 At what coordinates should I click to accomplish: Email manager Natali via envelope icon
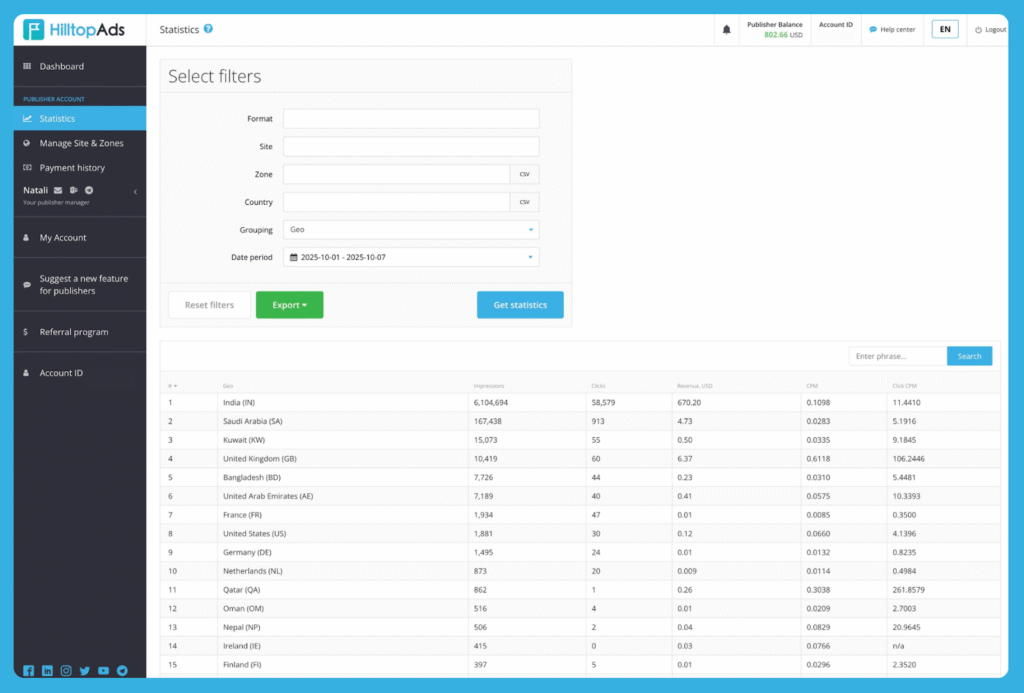(58, 190)
